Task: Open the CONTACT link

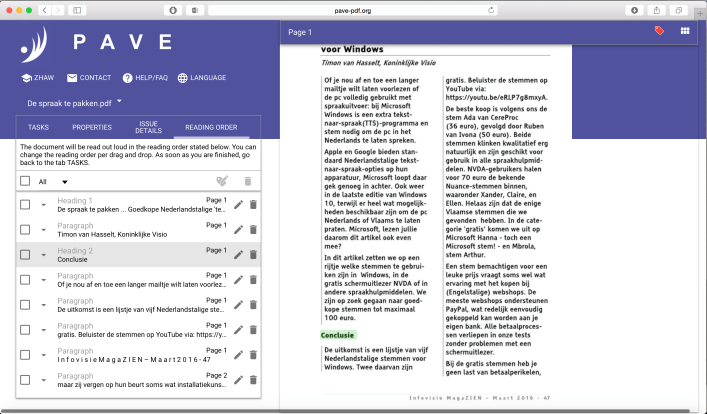Action: point(89,78)
